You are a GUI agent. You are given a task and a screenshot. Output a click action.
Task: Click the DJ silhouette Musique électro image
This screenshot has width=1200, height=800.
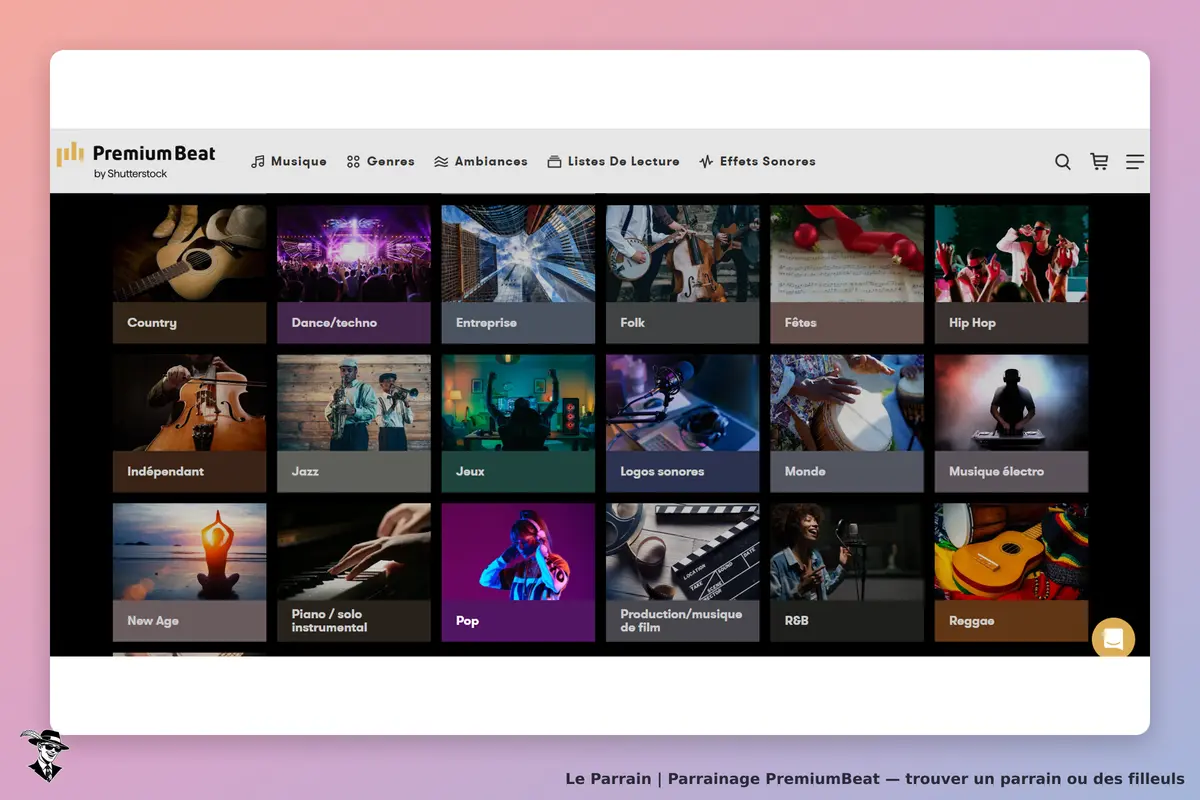1011,403
